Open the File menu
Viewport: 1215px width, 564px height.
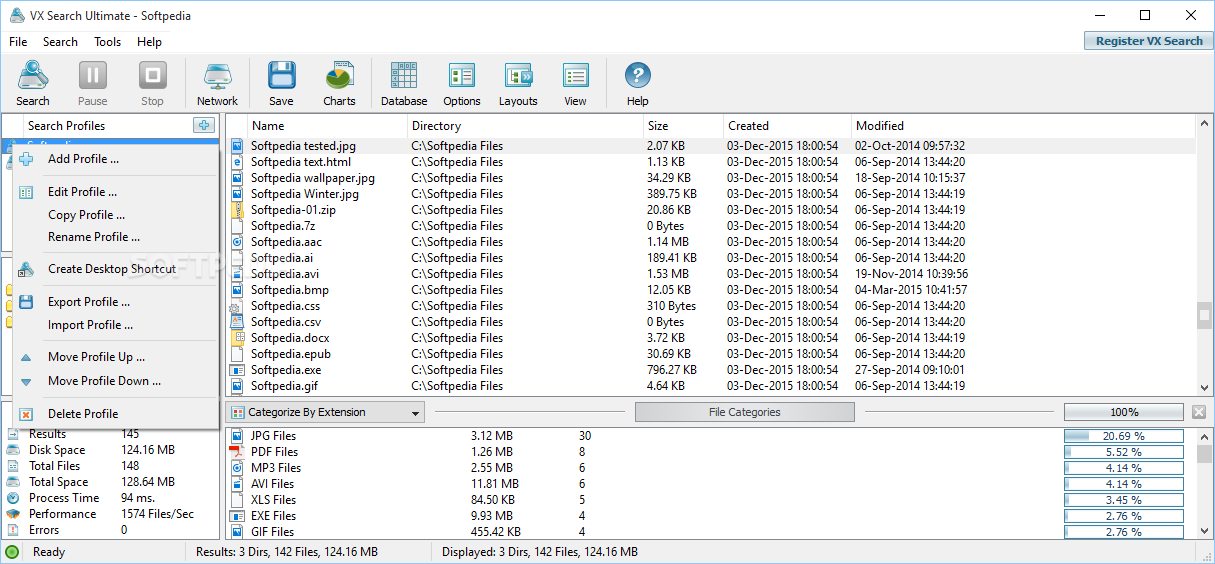coord(18,42)
